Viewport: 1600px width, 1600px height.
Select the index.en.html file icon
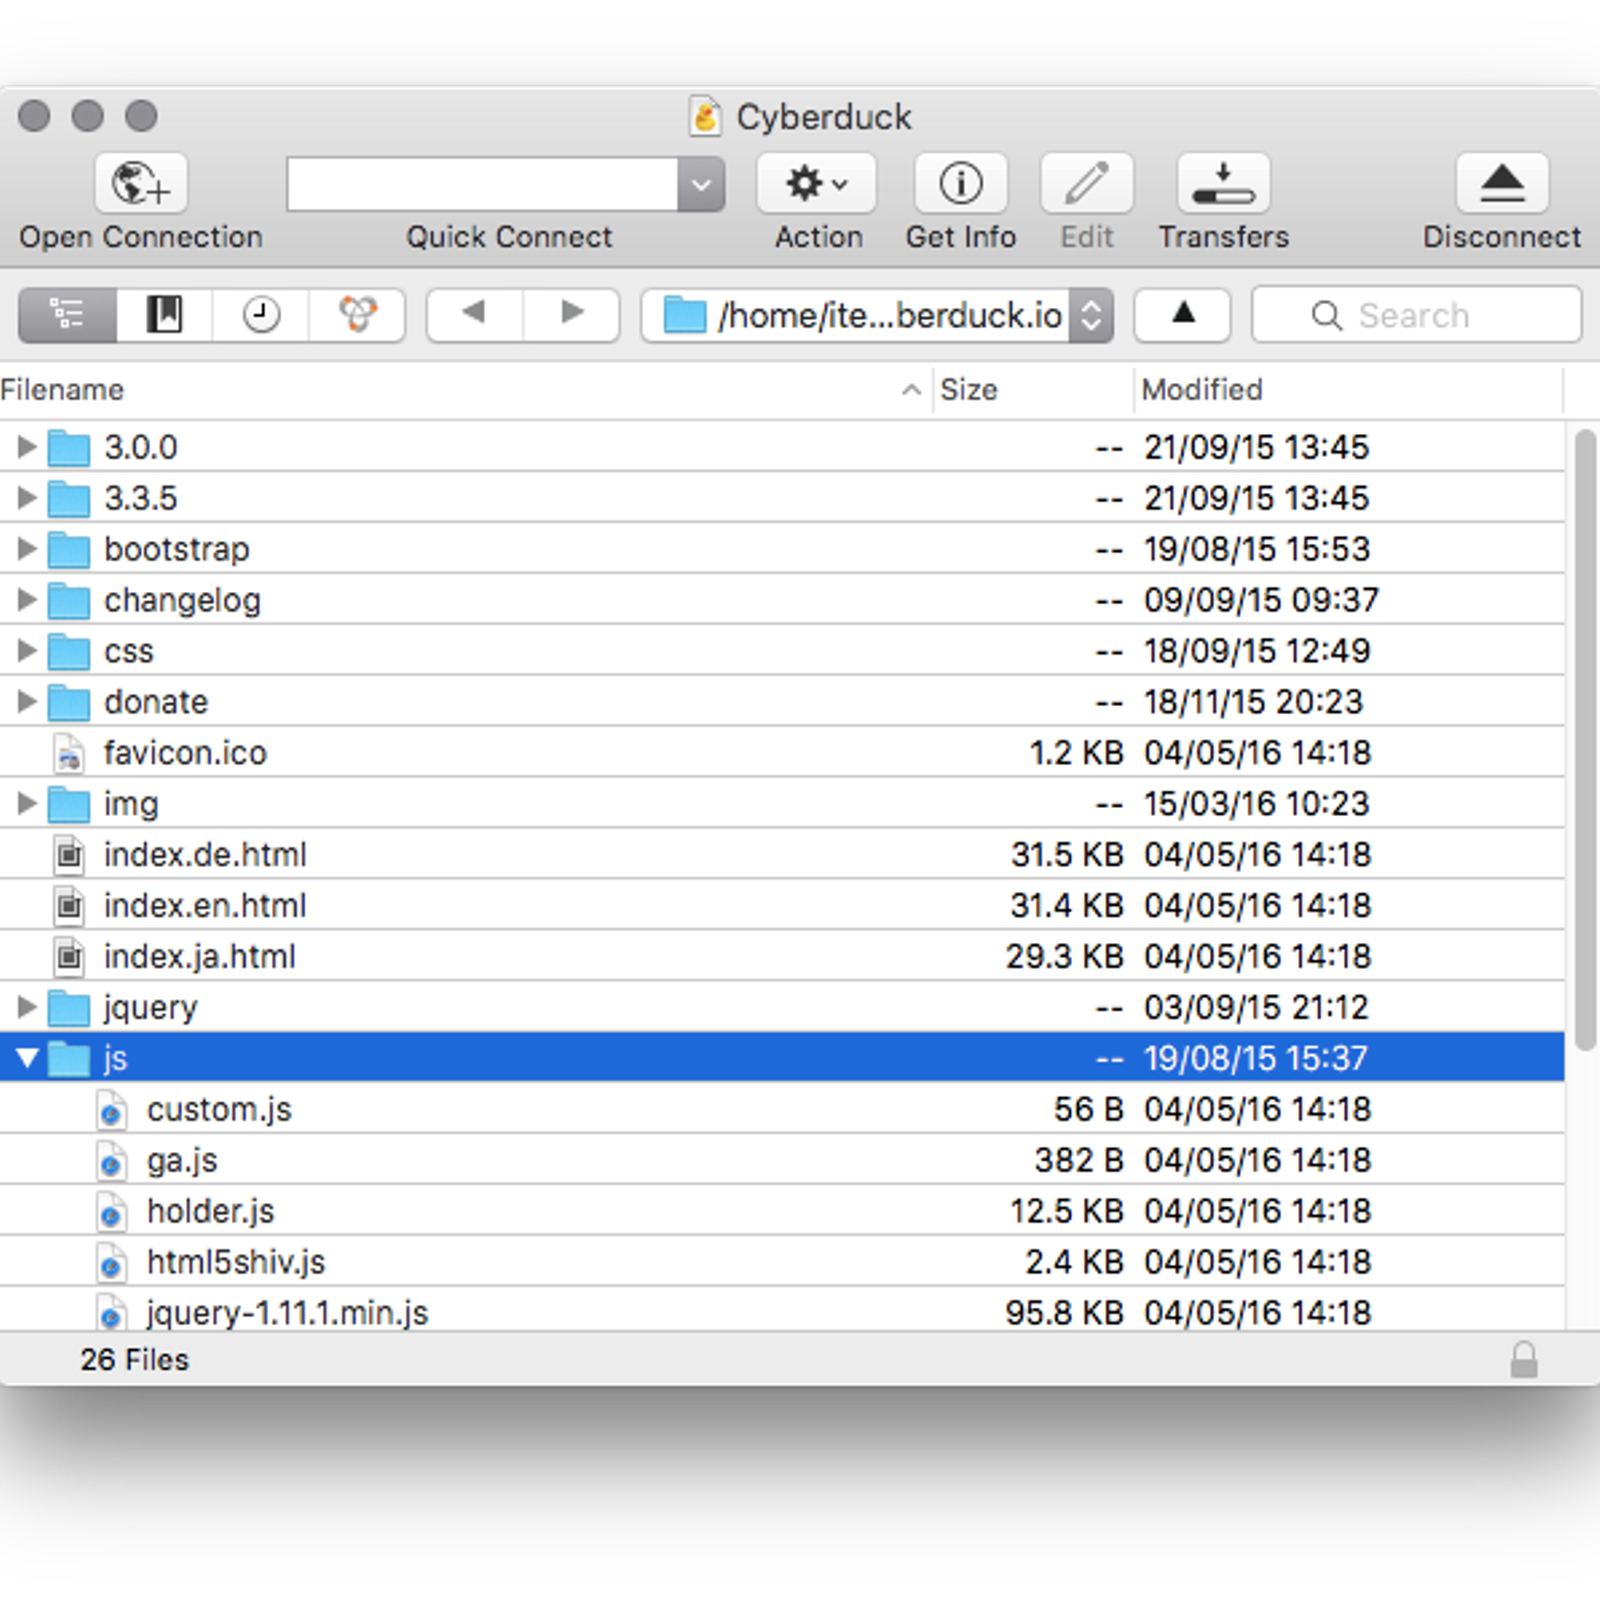tap(68, 906)
